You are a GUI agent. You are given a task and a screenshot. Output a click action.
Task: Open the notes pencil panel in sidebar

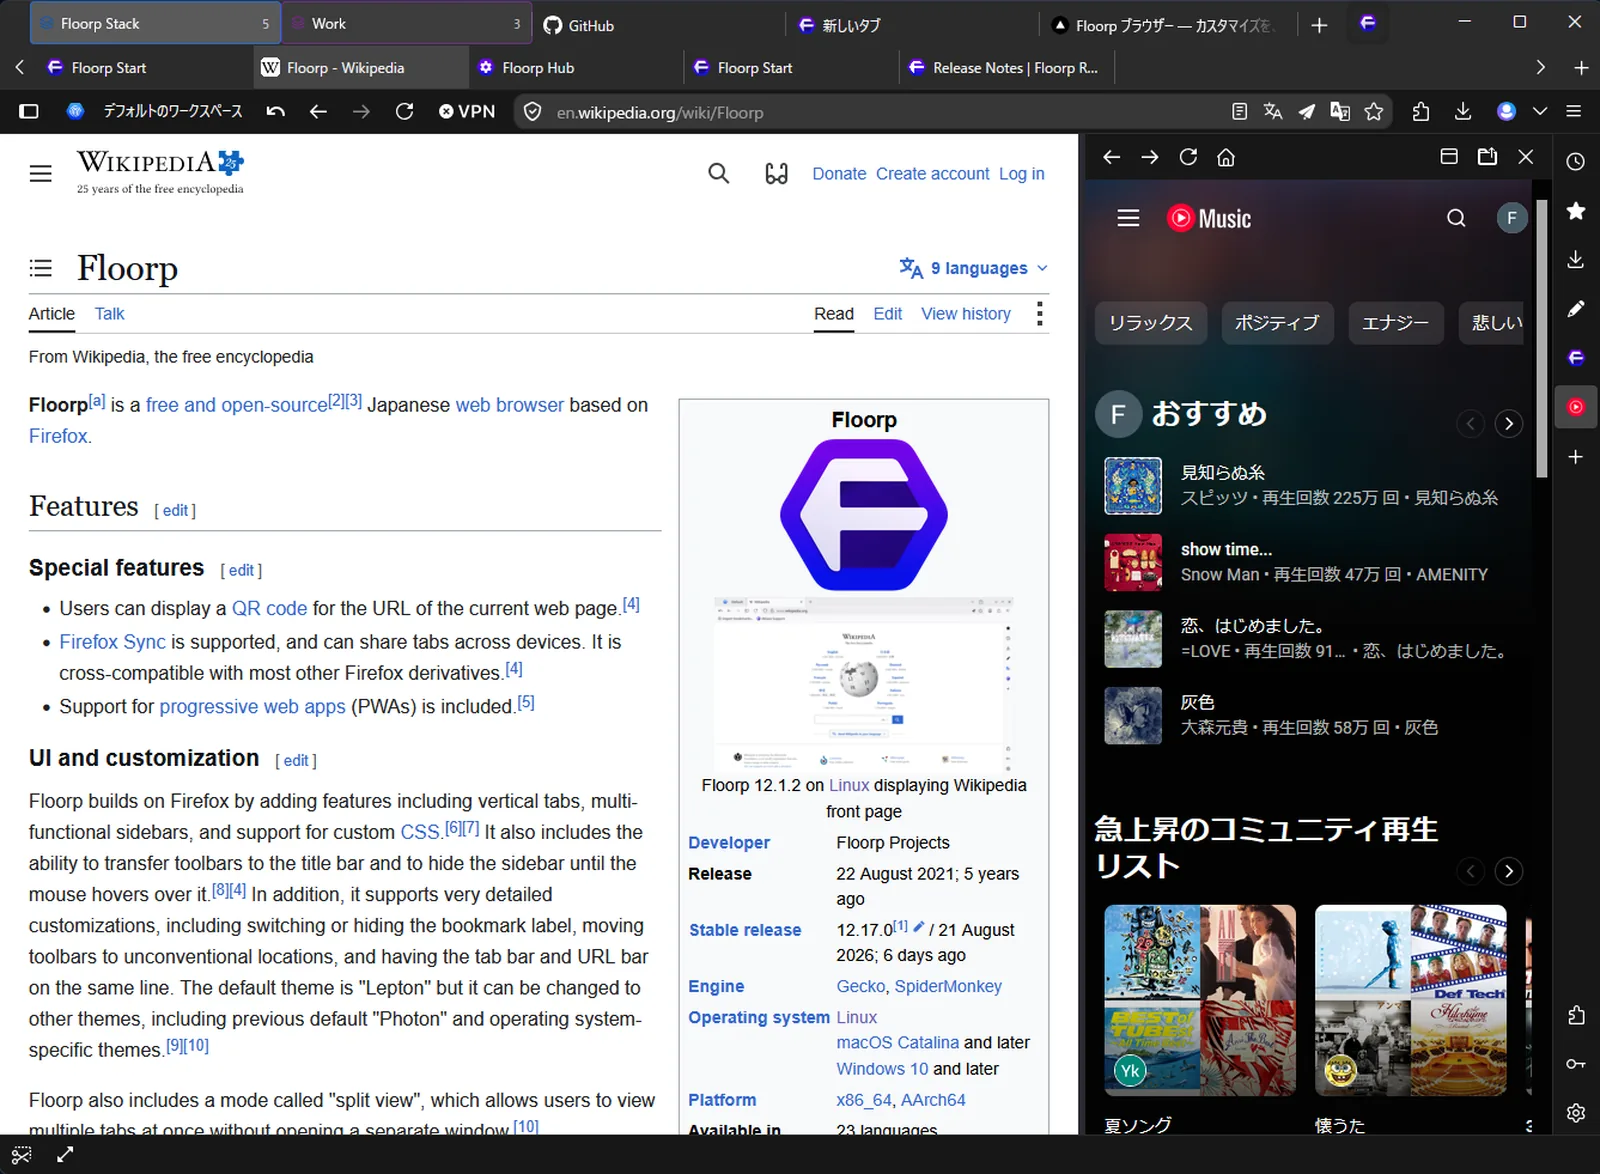1576,308
